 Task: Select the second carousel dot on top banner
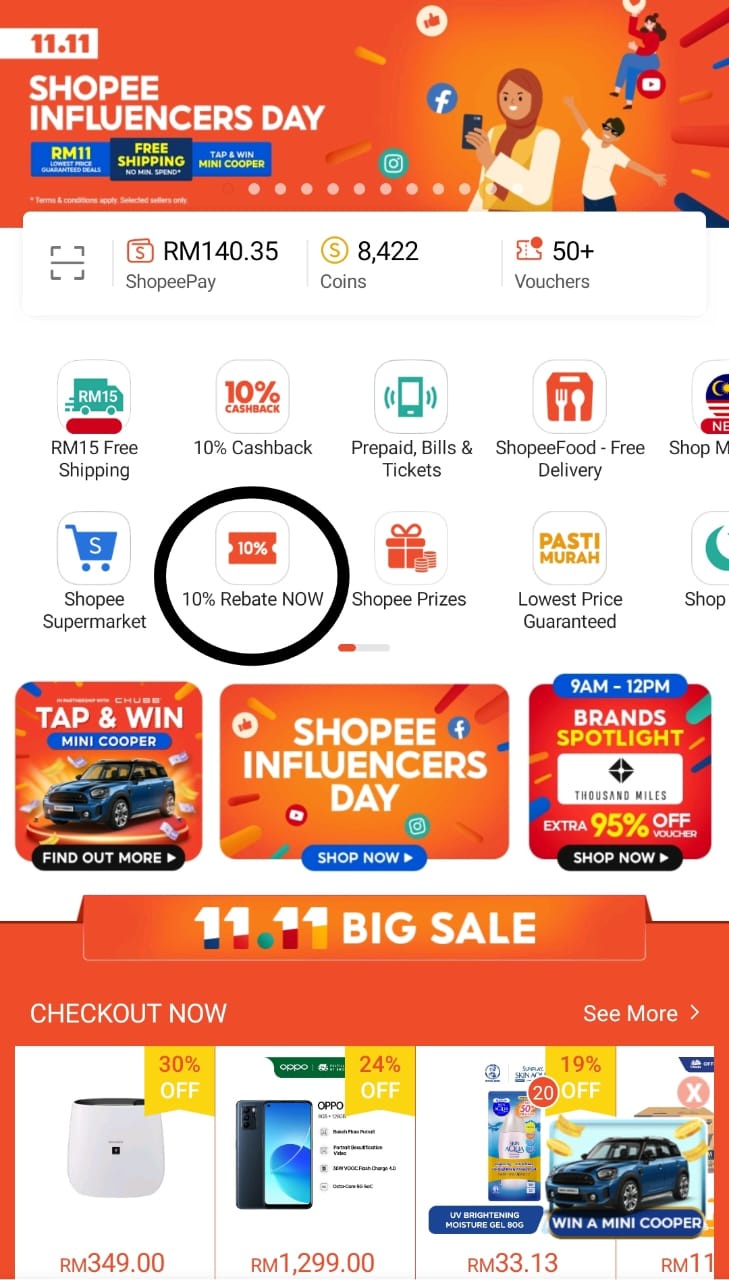click(254, 188)
